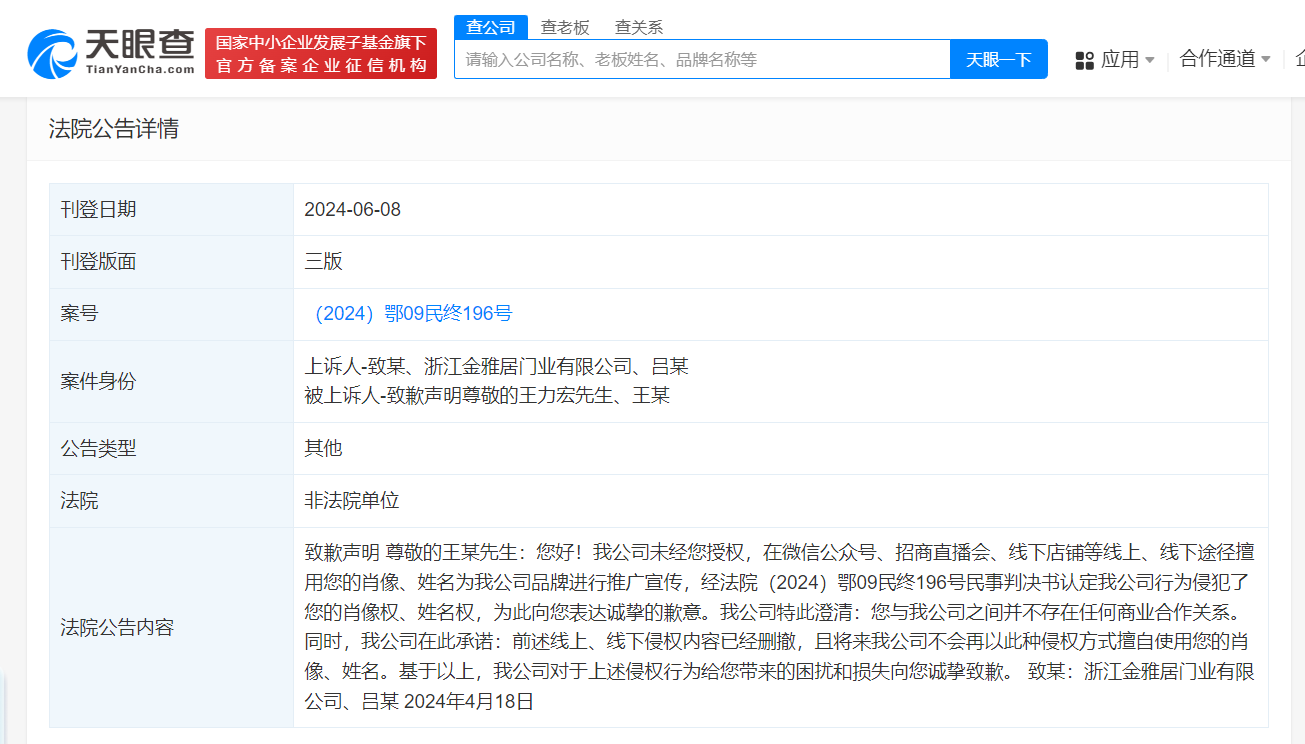Click the 法院公告内容 label cell
Screen dimensions: 1305x744
click(x=171, y=627)
